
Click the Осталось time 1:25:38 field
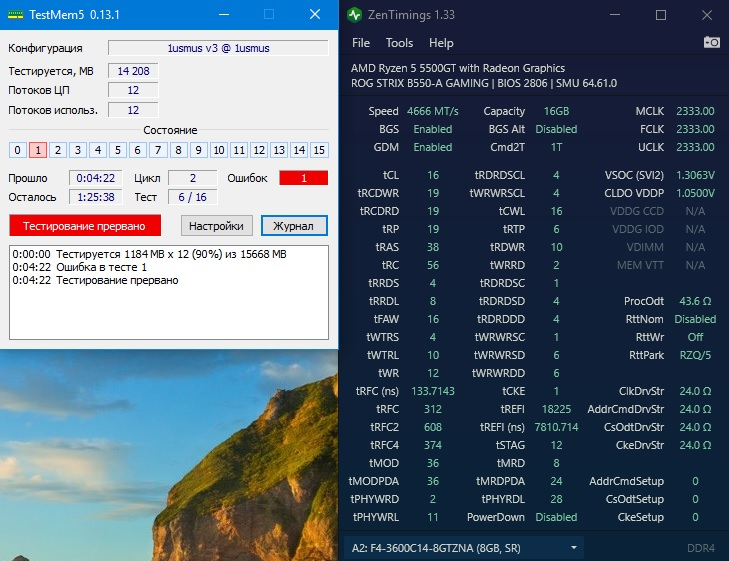pyautogui.click(x=96, y=197)
